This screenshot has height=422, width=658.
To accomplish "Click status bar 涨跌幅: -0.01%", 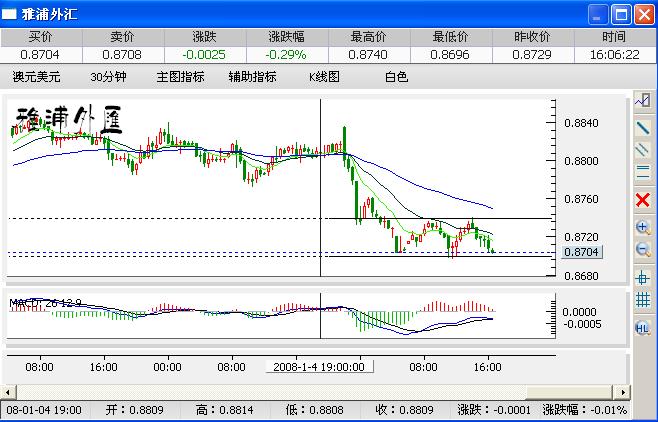I will point(585,410).
